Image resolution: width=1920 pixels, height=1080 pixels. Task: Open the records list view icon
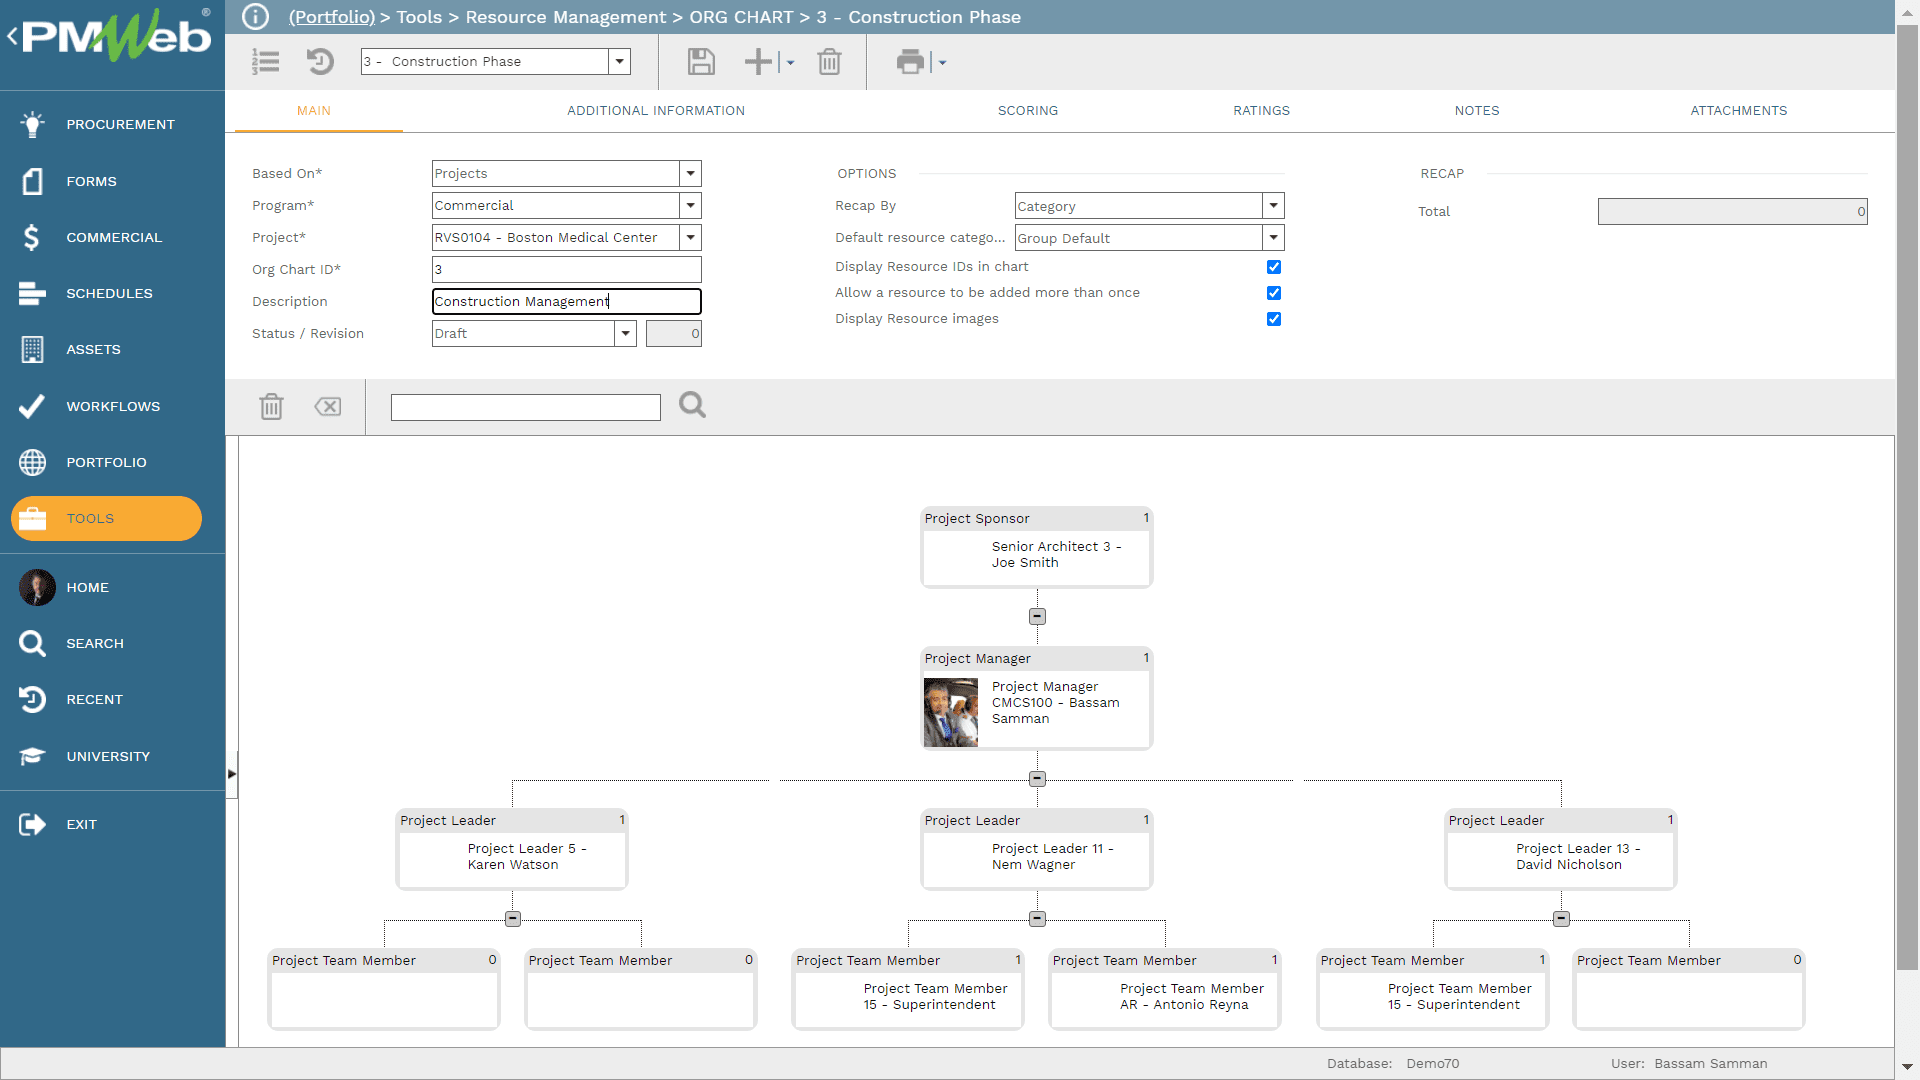point(265,62)
